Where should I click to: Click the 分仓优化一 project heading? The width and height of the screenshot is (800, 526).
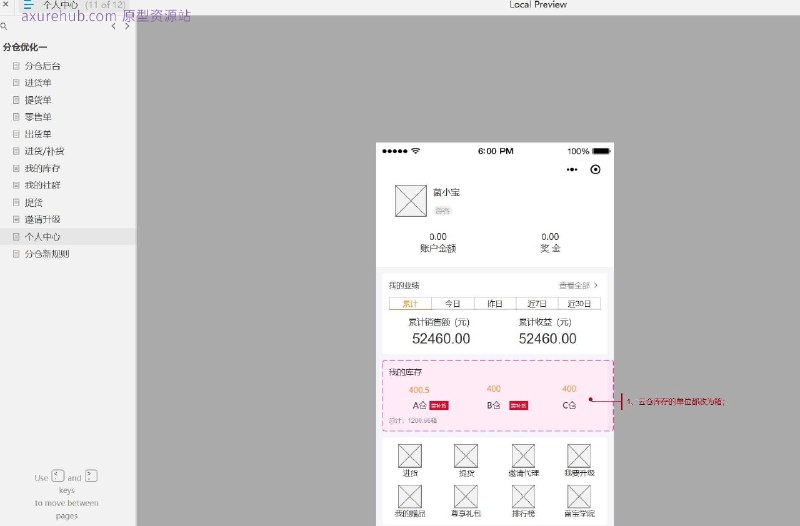[x=25, y=47]
